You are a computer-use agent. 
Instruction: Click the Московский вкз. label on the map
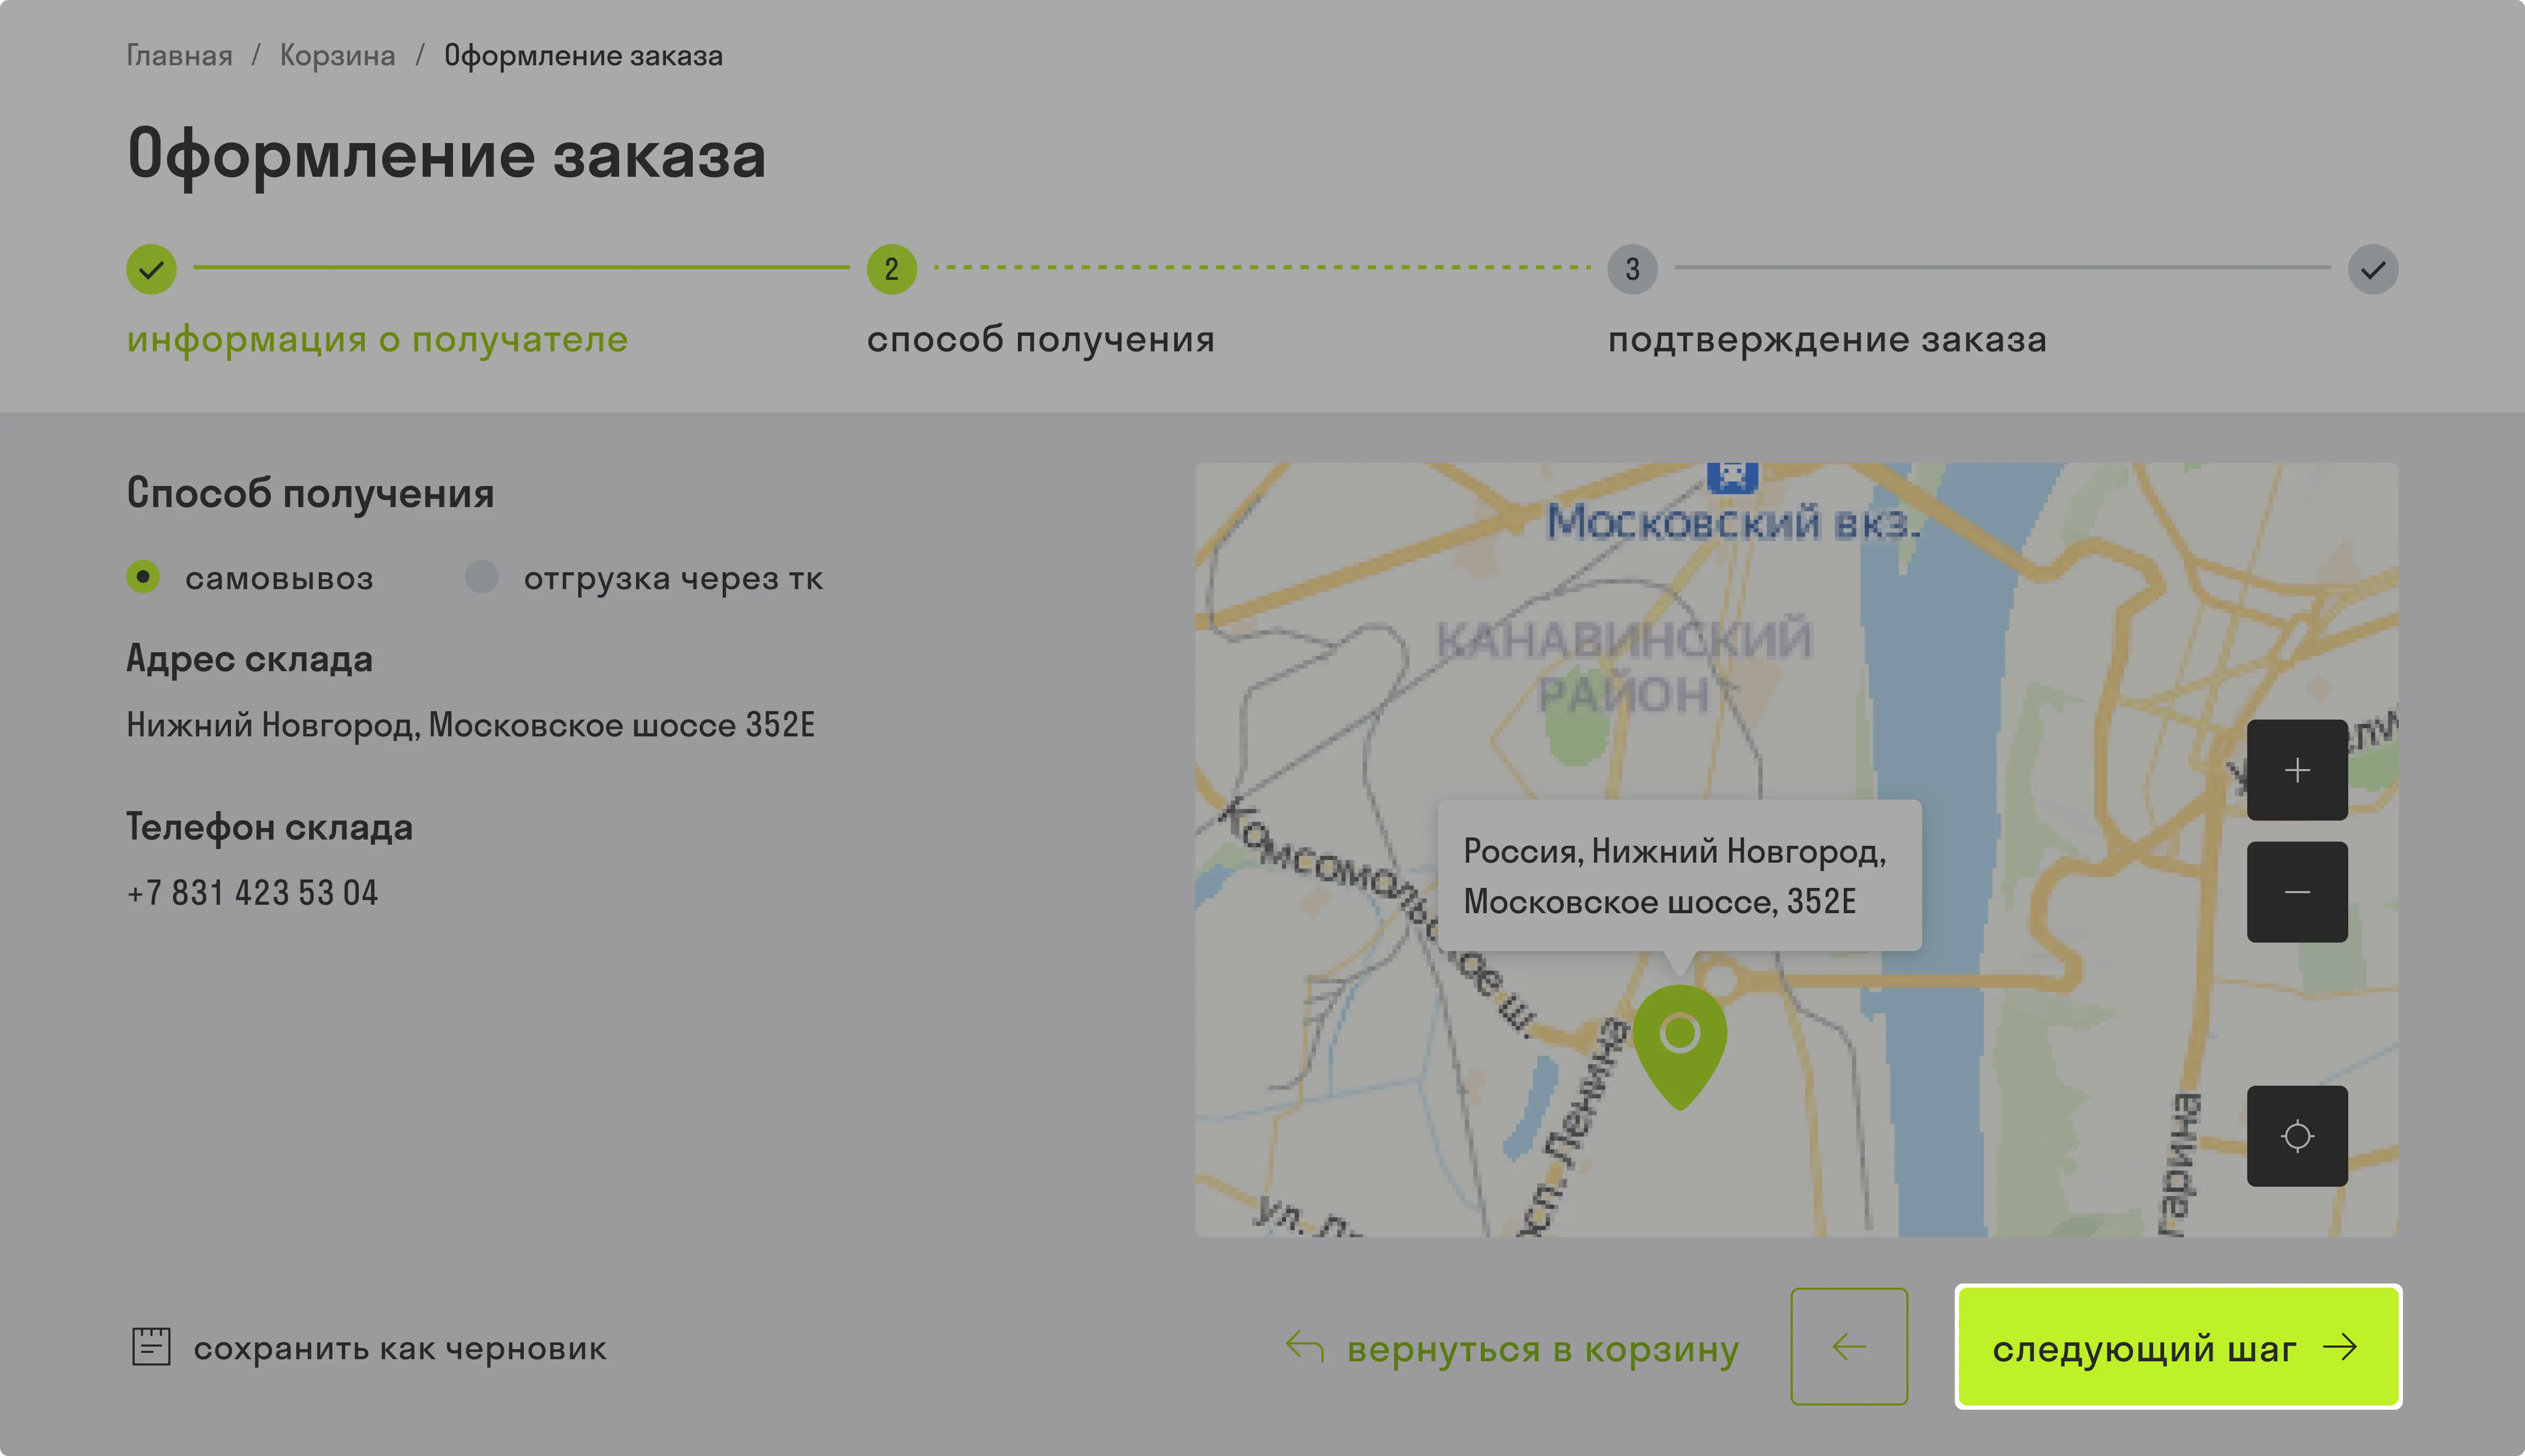click(x=1733, y=523)
